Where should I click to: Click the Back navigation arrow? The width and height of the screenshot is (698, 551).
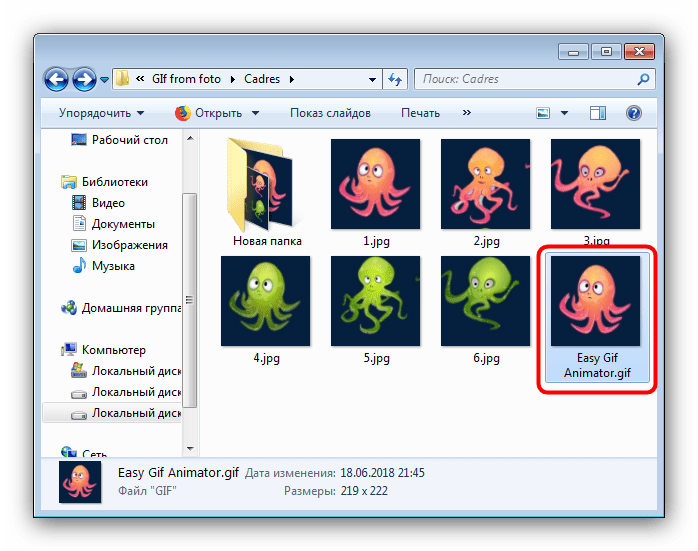pos(57,80)
